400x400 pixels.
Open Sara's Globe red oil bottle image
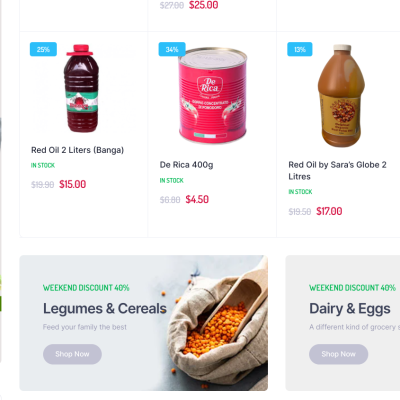[x=340, y=96]
